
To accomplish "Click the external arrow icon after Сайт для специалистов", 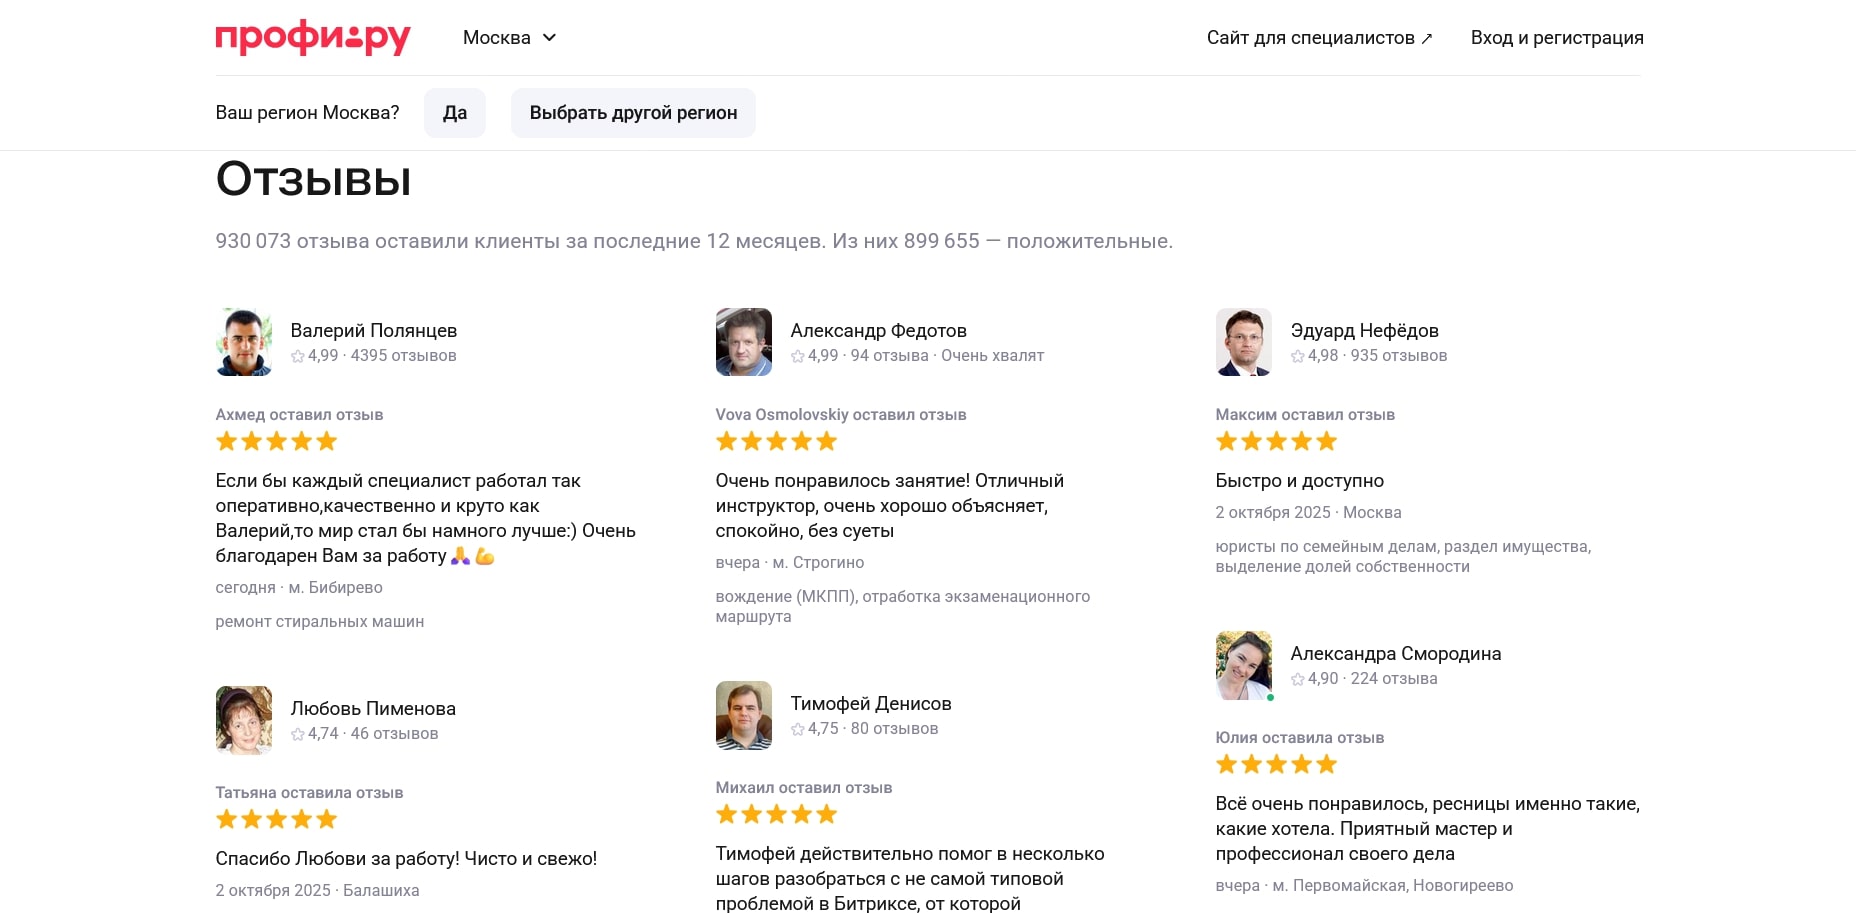I will click(1427, 39).
